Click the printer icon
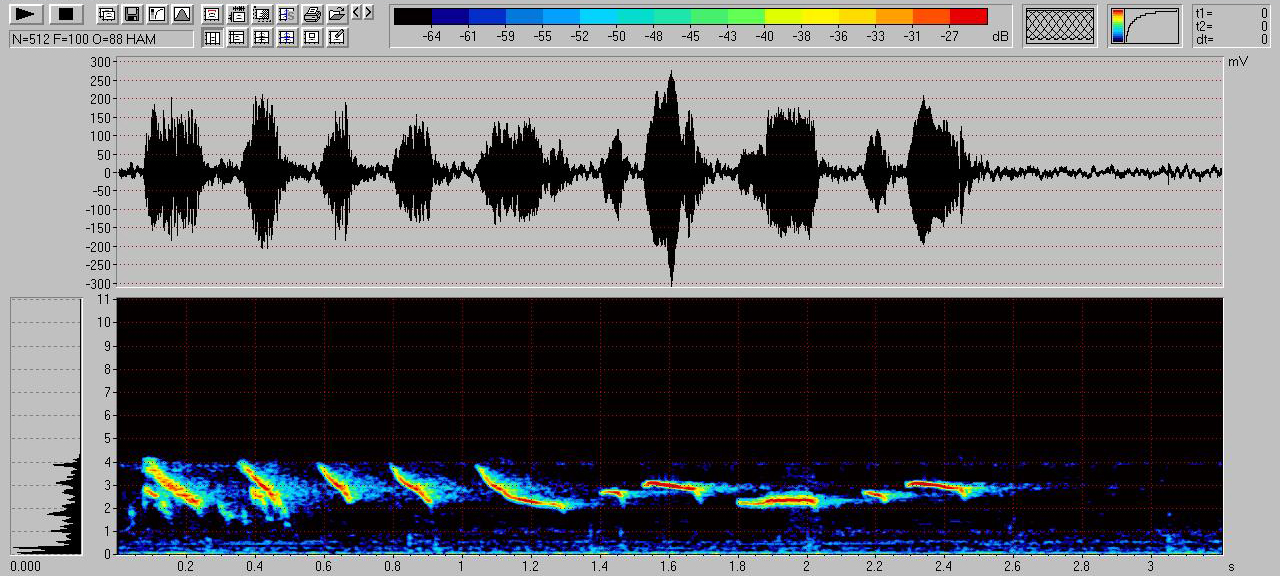The width and height of the screenshot is (1280, 576). [312, 15]
